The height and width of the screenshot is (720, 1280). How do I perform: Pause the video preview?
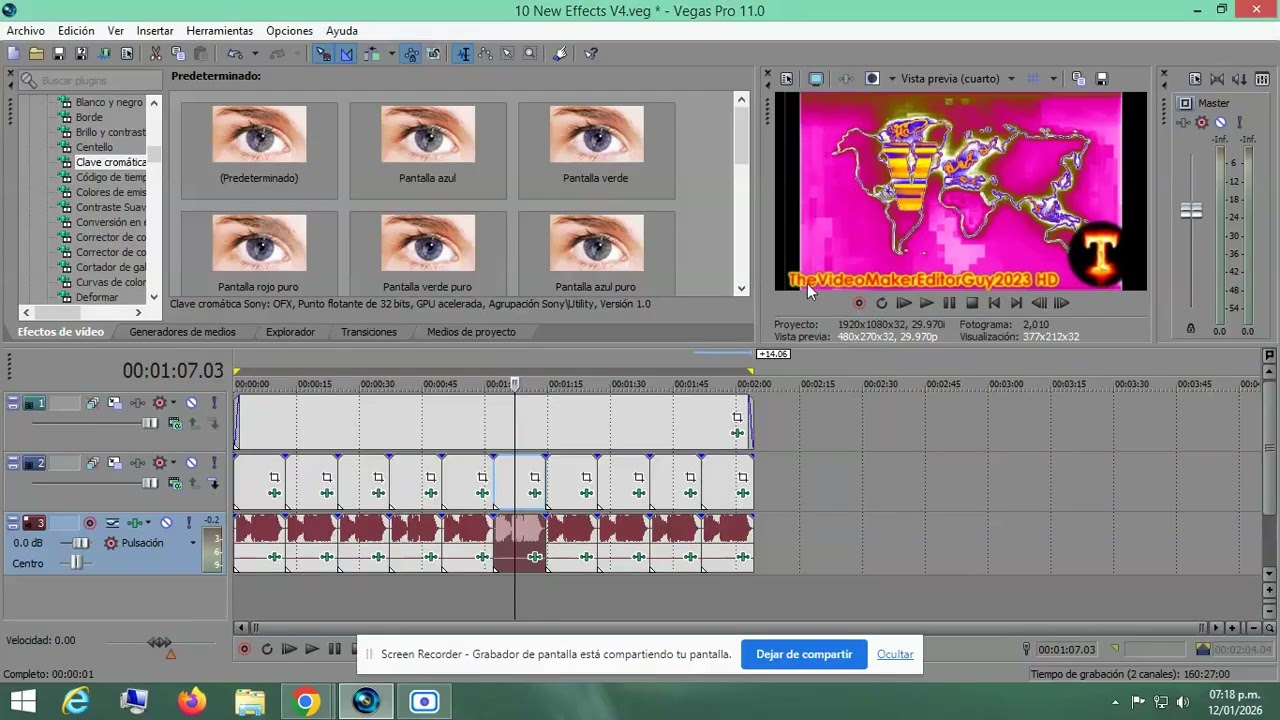point(949,303)
